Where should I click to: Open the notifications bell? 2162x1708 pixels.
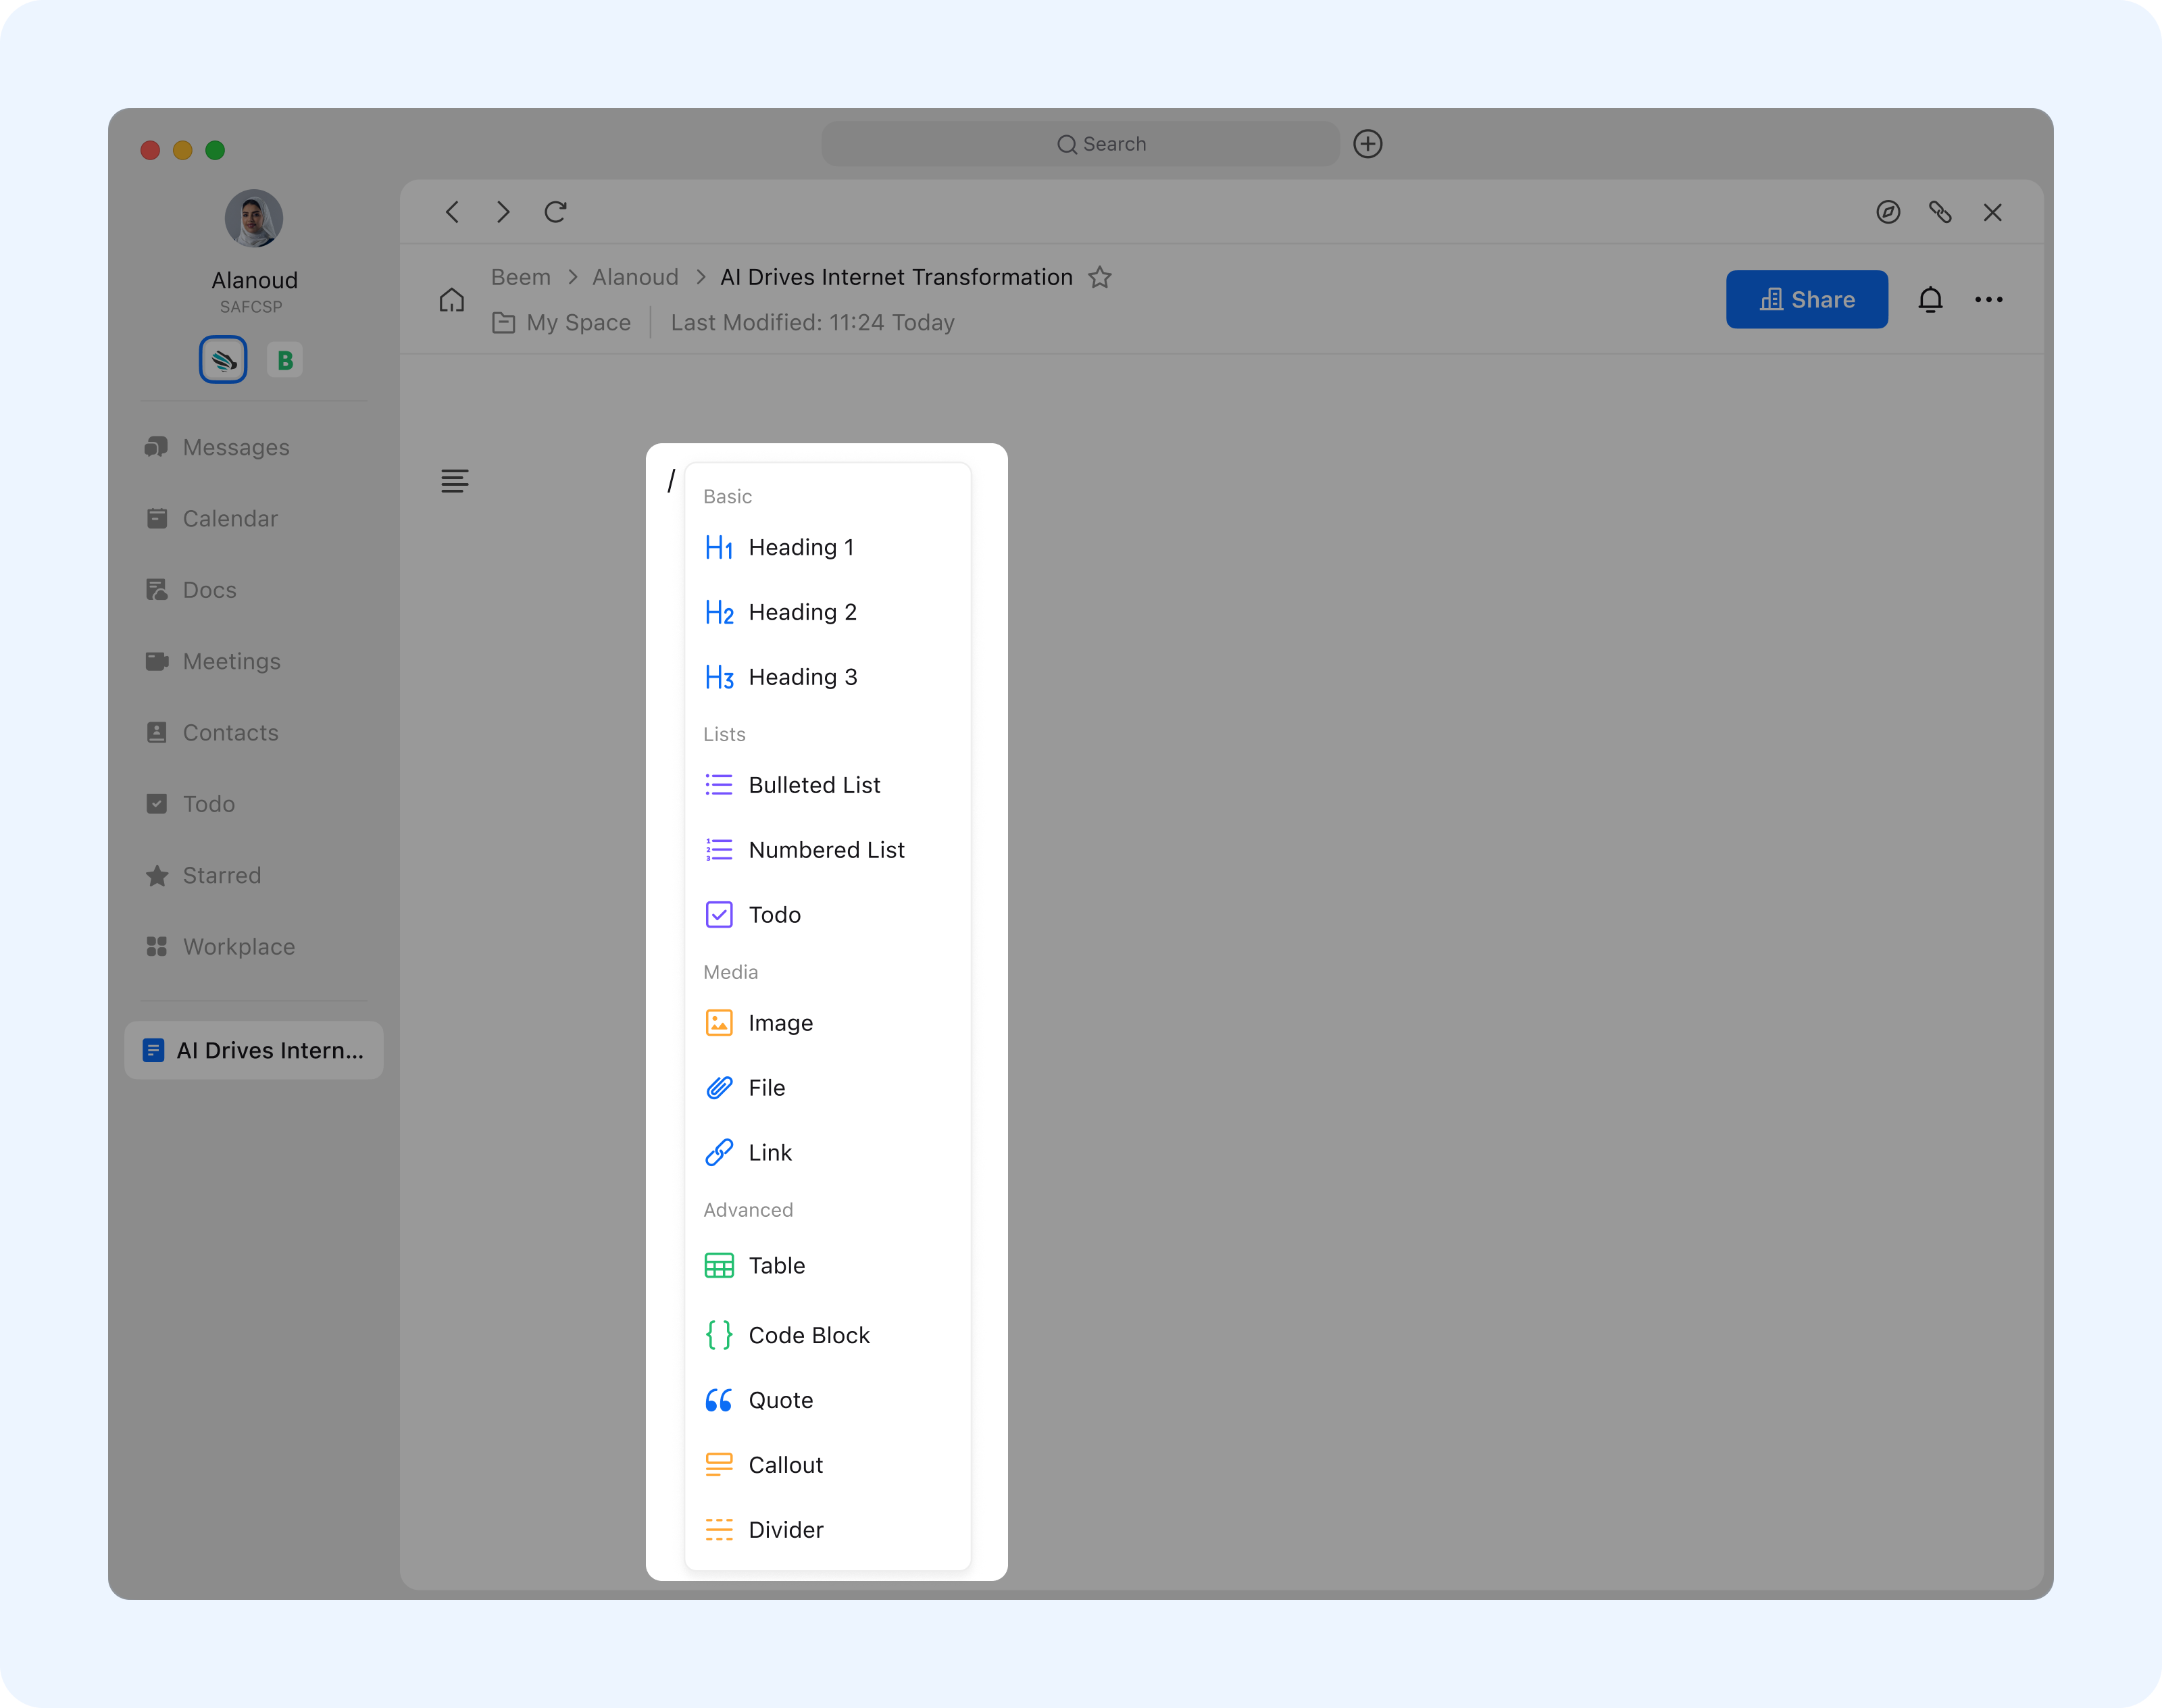[x=1930, y=300]
